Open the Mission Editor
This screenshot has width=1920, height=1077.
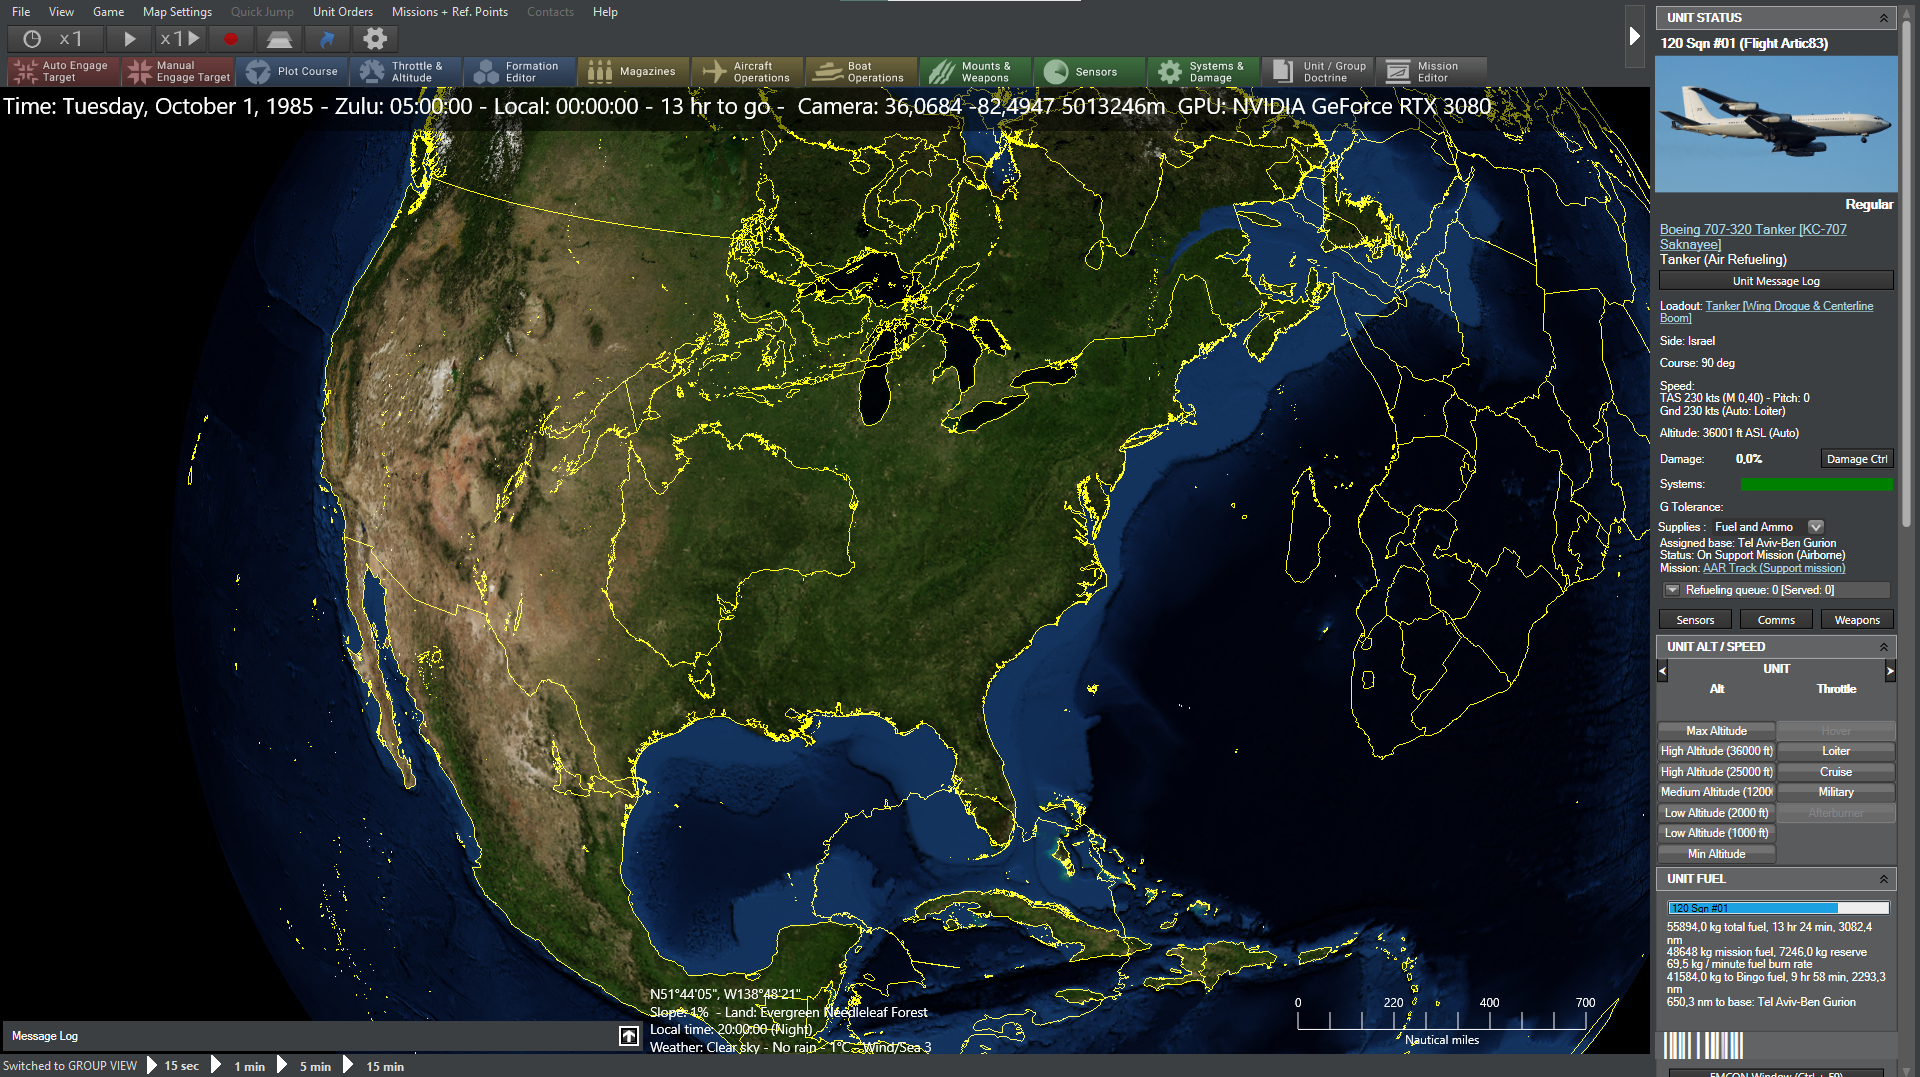click(x=1432, y=72)
